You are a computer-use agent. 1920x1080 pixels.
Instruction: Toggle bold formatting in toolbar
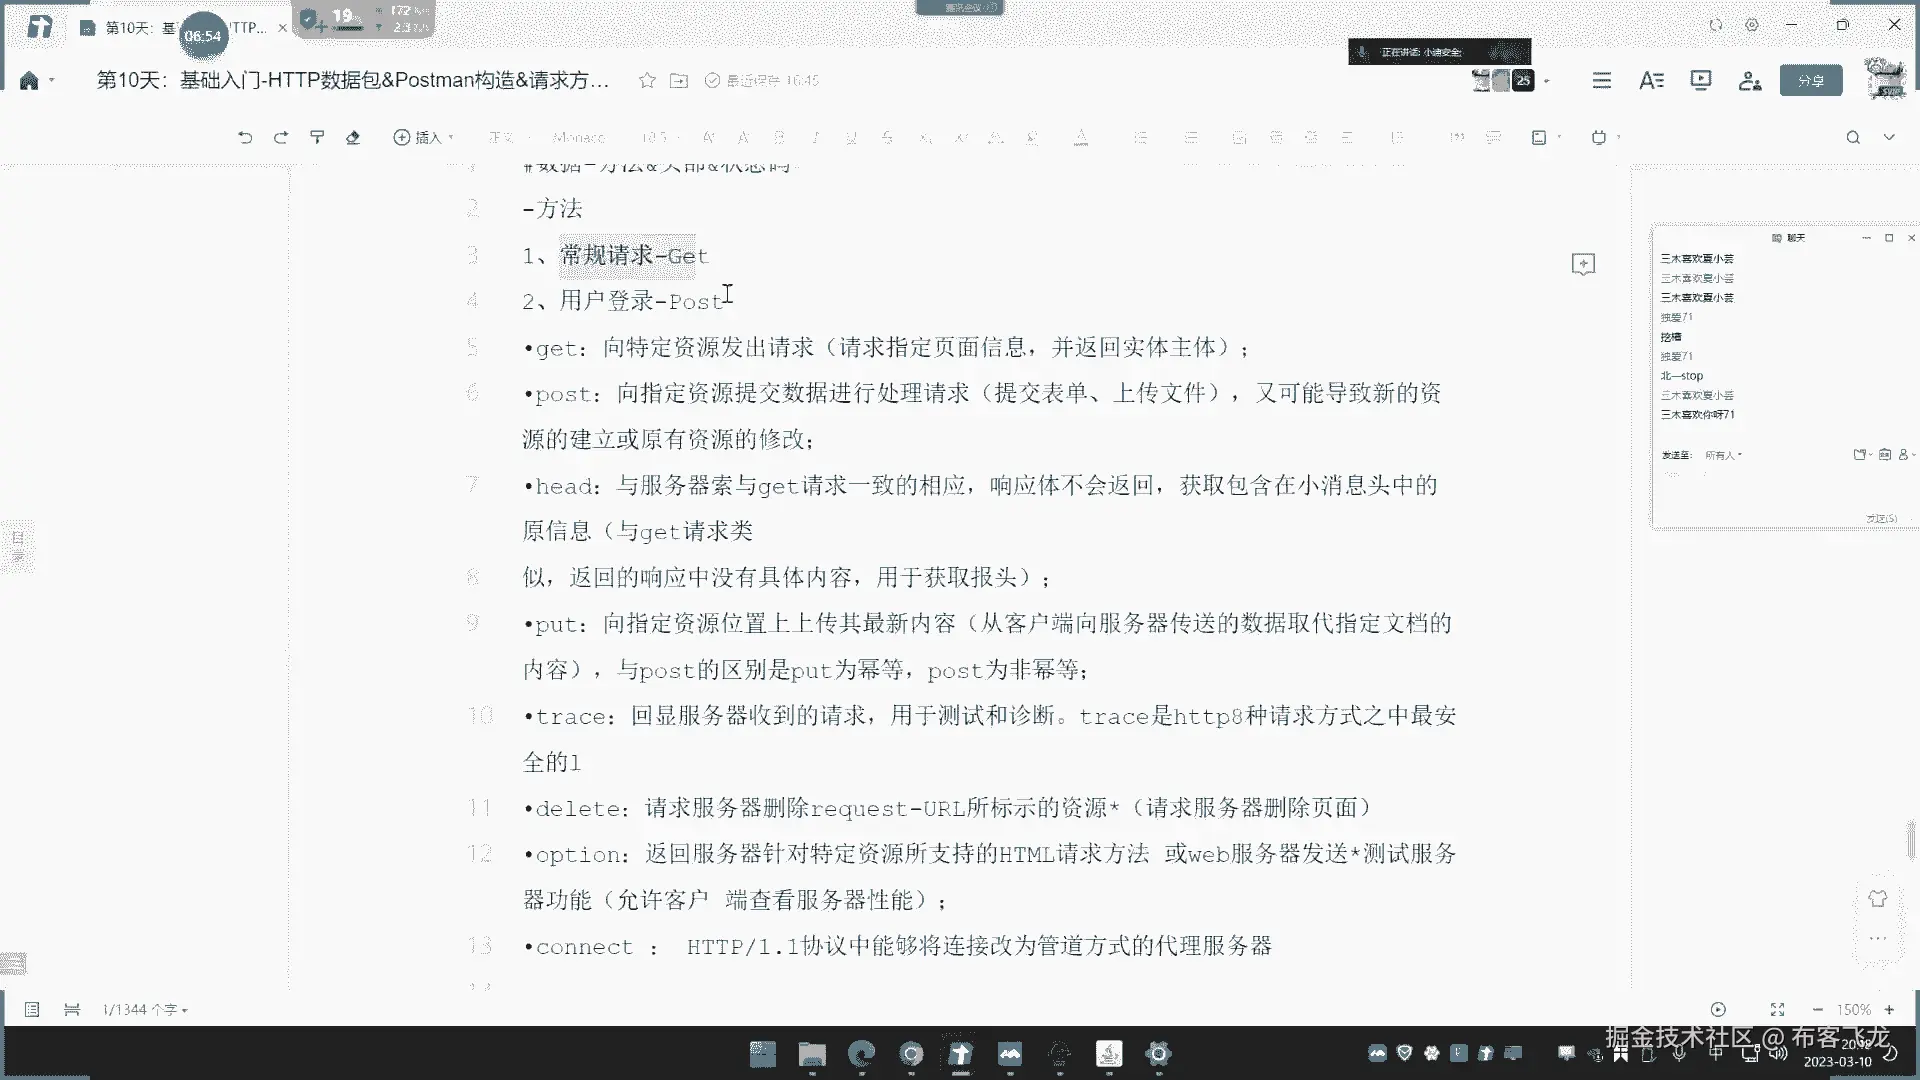coord(779,138)
